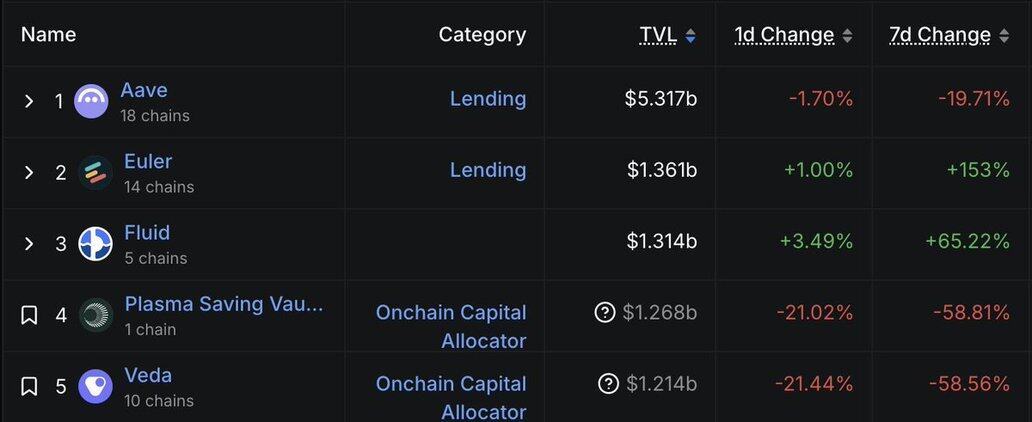This screenshot has width=1032, height=422.
Task: Bookmark the Plasma Saving Vaults row
Action: 29,315
